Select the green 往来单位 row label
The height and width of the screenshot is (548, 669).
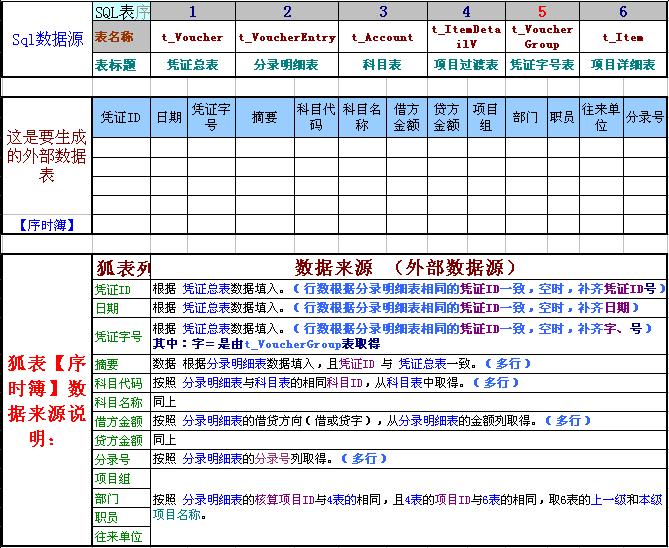point(122,536)
